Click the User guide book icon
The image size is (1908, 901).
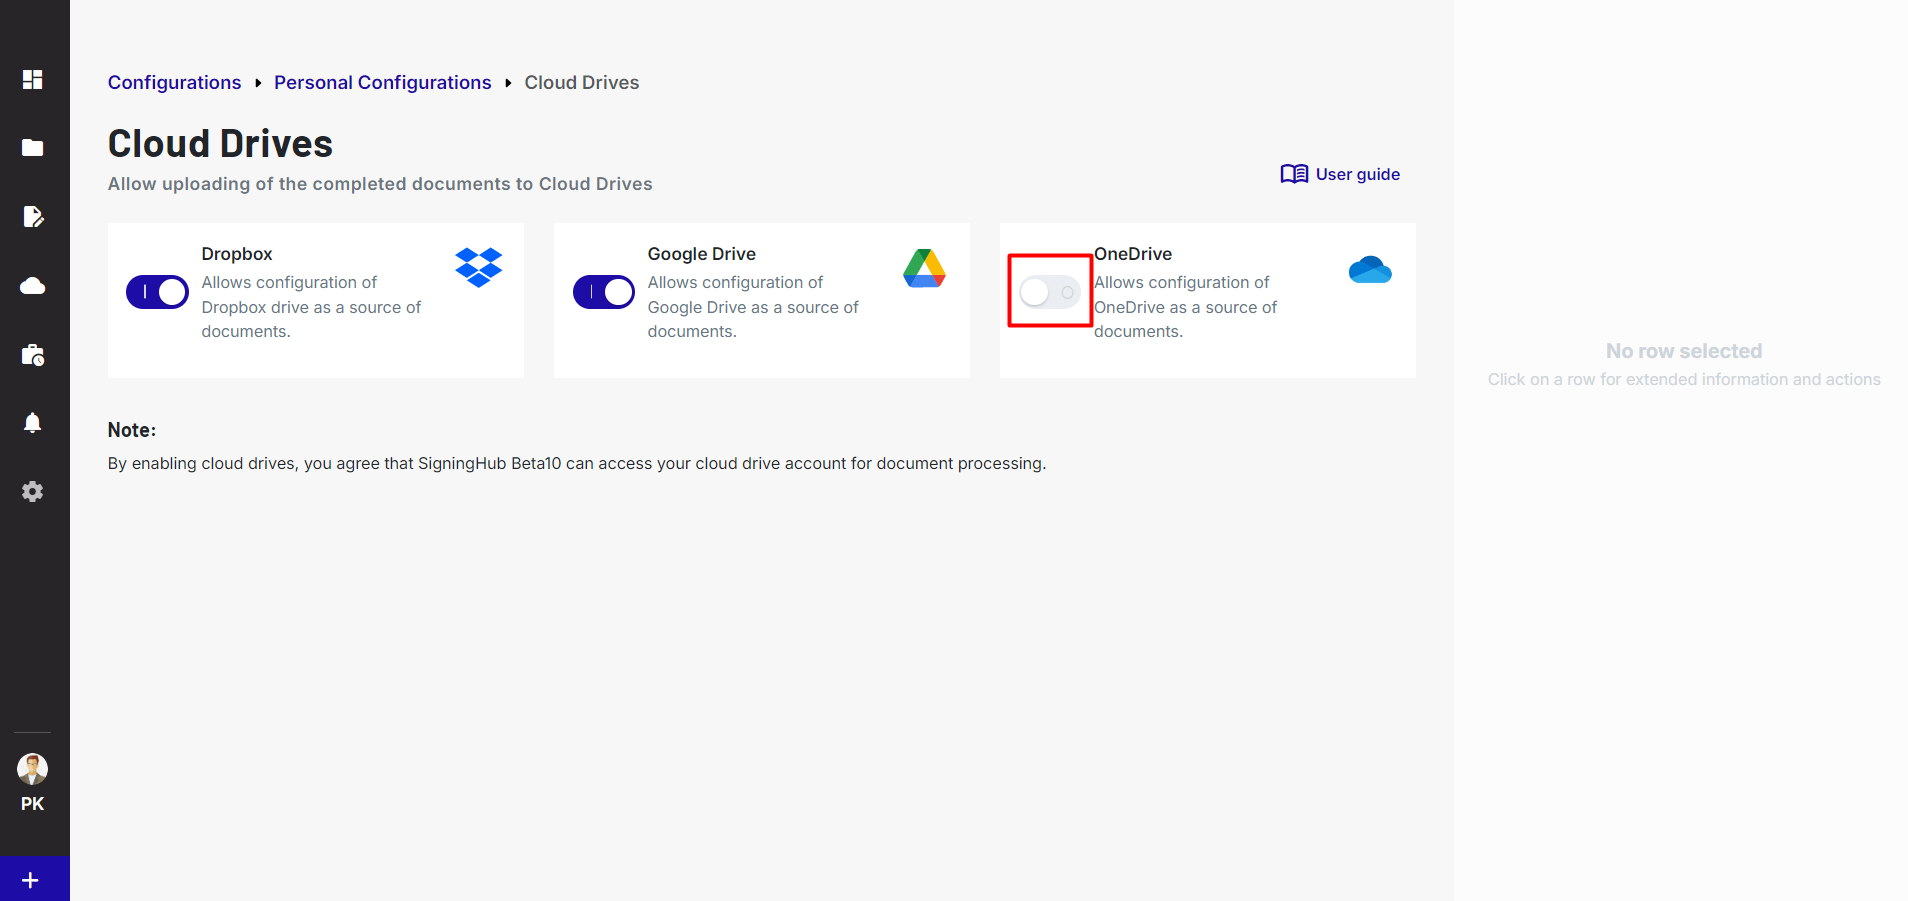point(1294,174)
